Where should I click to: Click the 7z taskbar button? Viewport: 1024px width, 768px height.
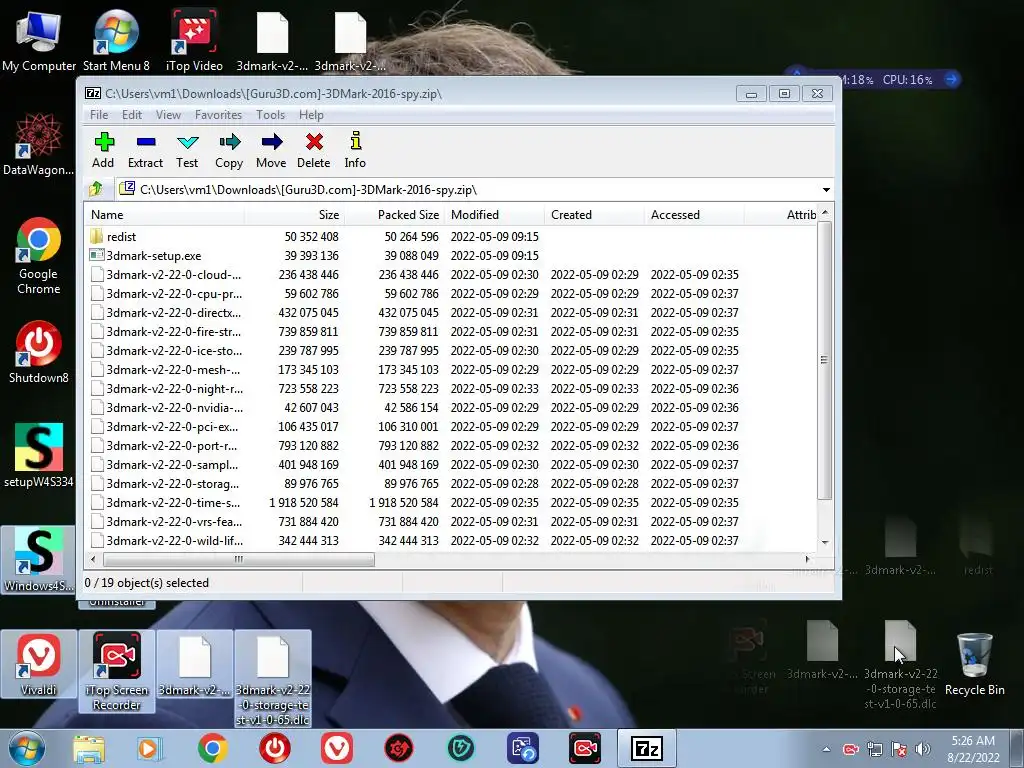pyautogui.click(x=647, y=748)
